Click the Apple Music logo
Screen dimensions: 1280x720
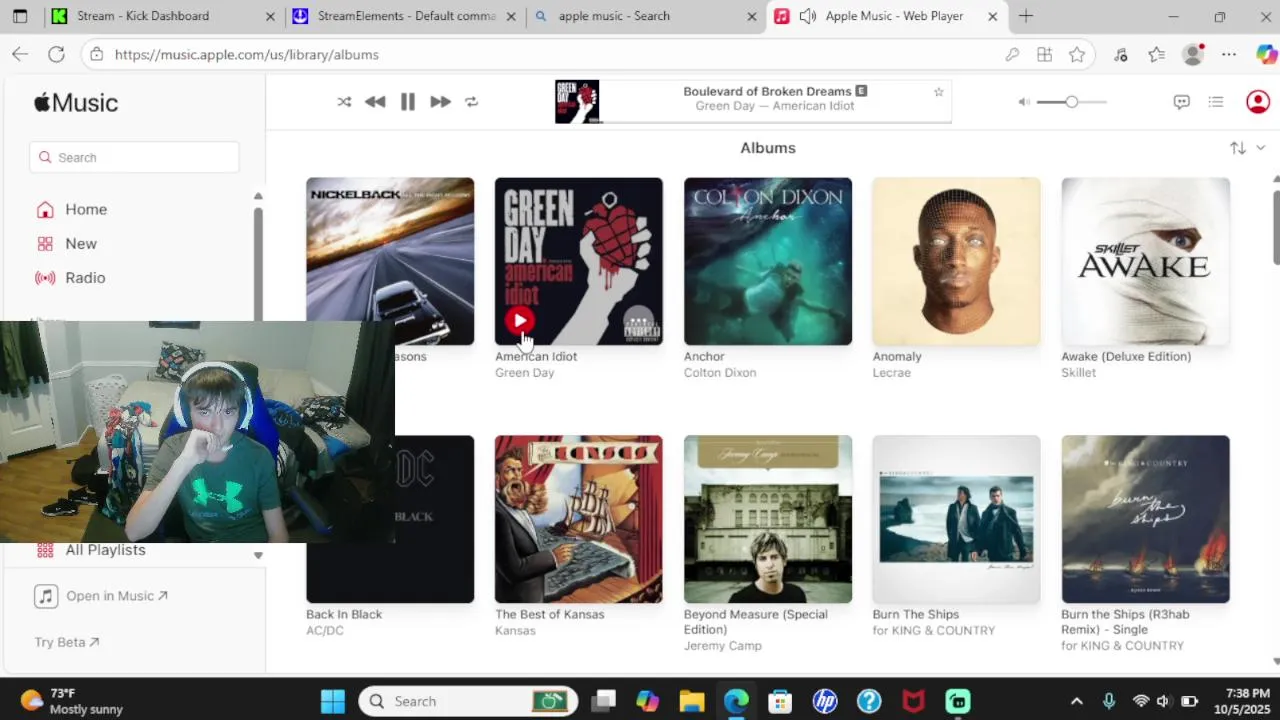pyautogui.click(x=76, y=102)
